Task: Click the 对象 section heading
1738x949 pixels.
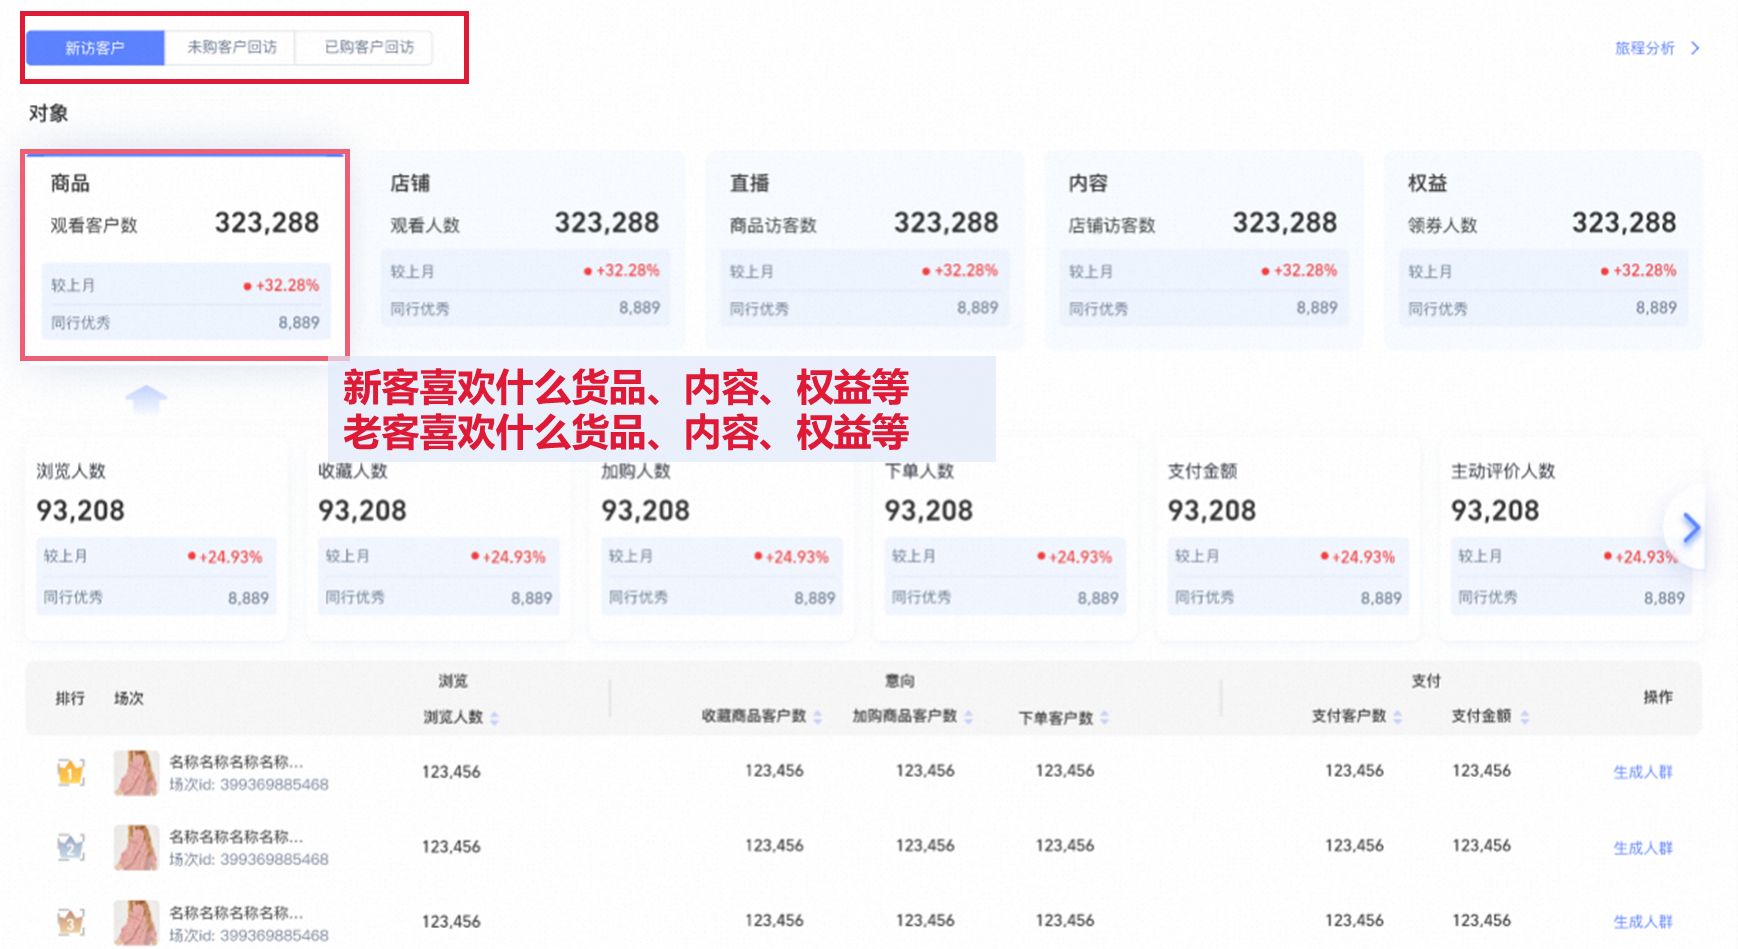Action: tap(48, 113)
